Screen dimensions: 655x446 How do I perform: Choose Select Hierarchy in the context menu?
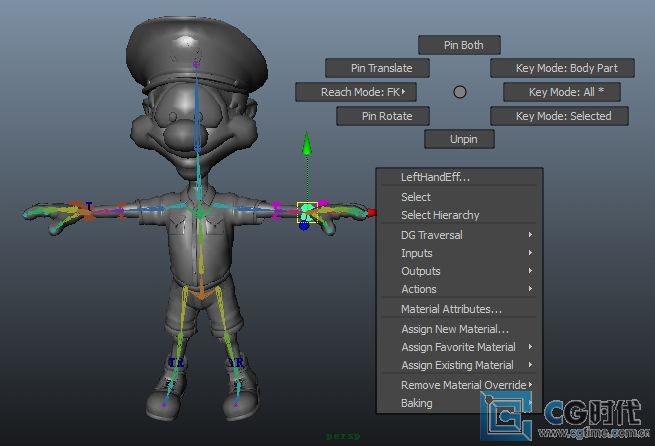pos(460,215)
